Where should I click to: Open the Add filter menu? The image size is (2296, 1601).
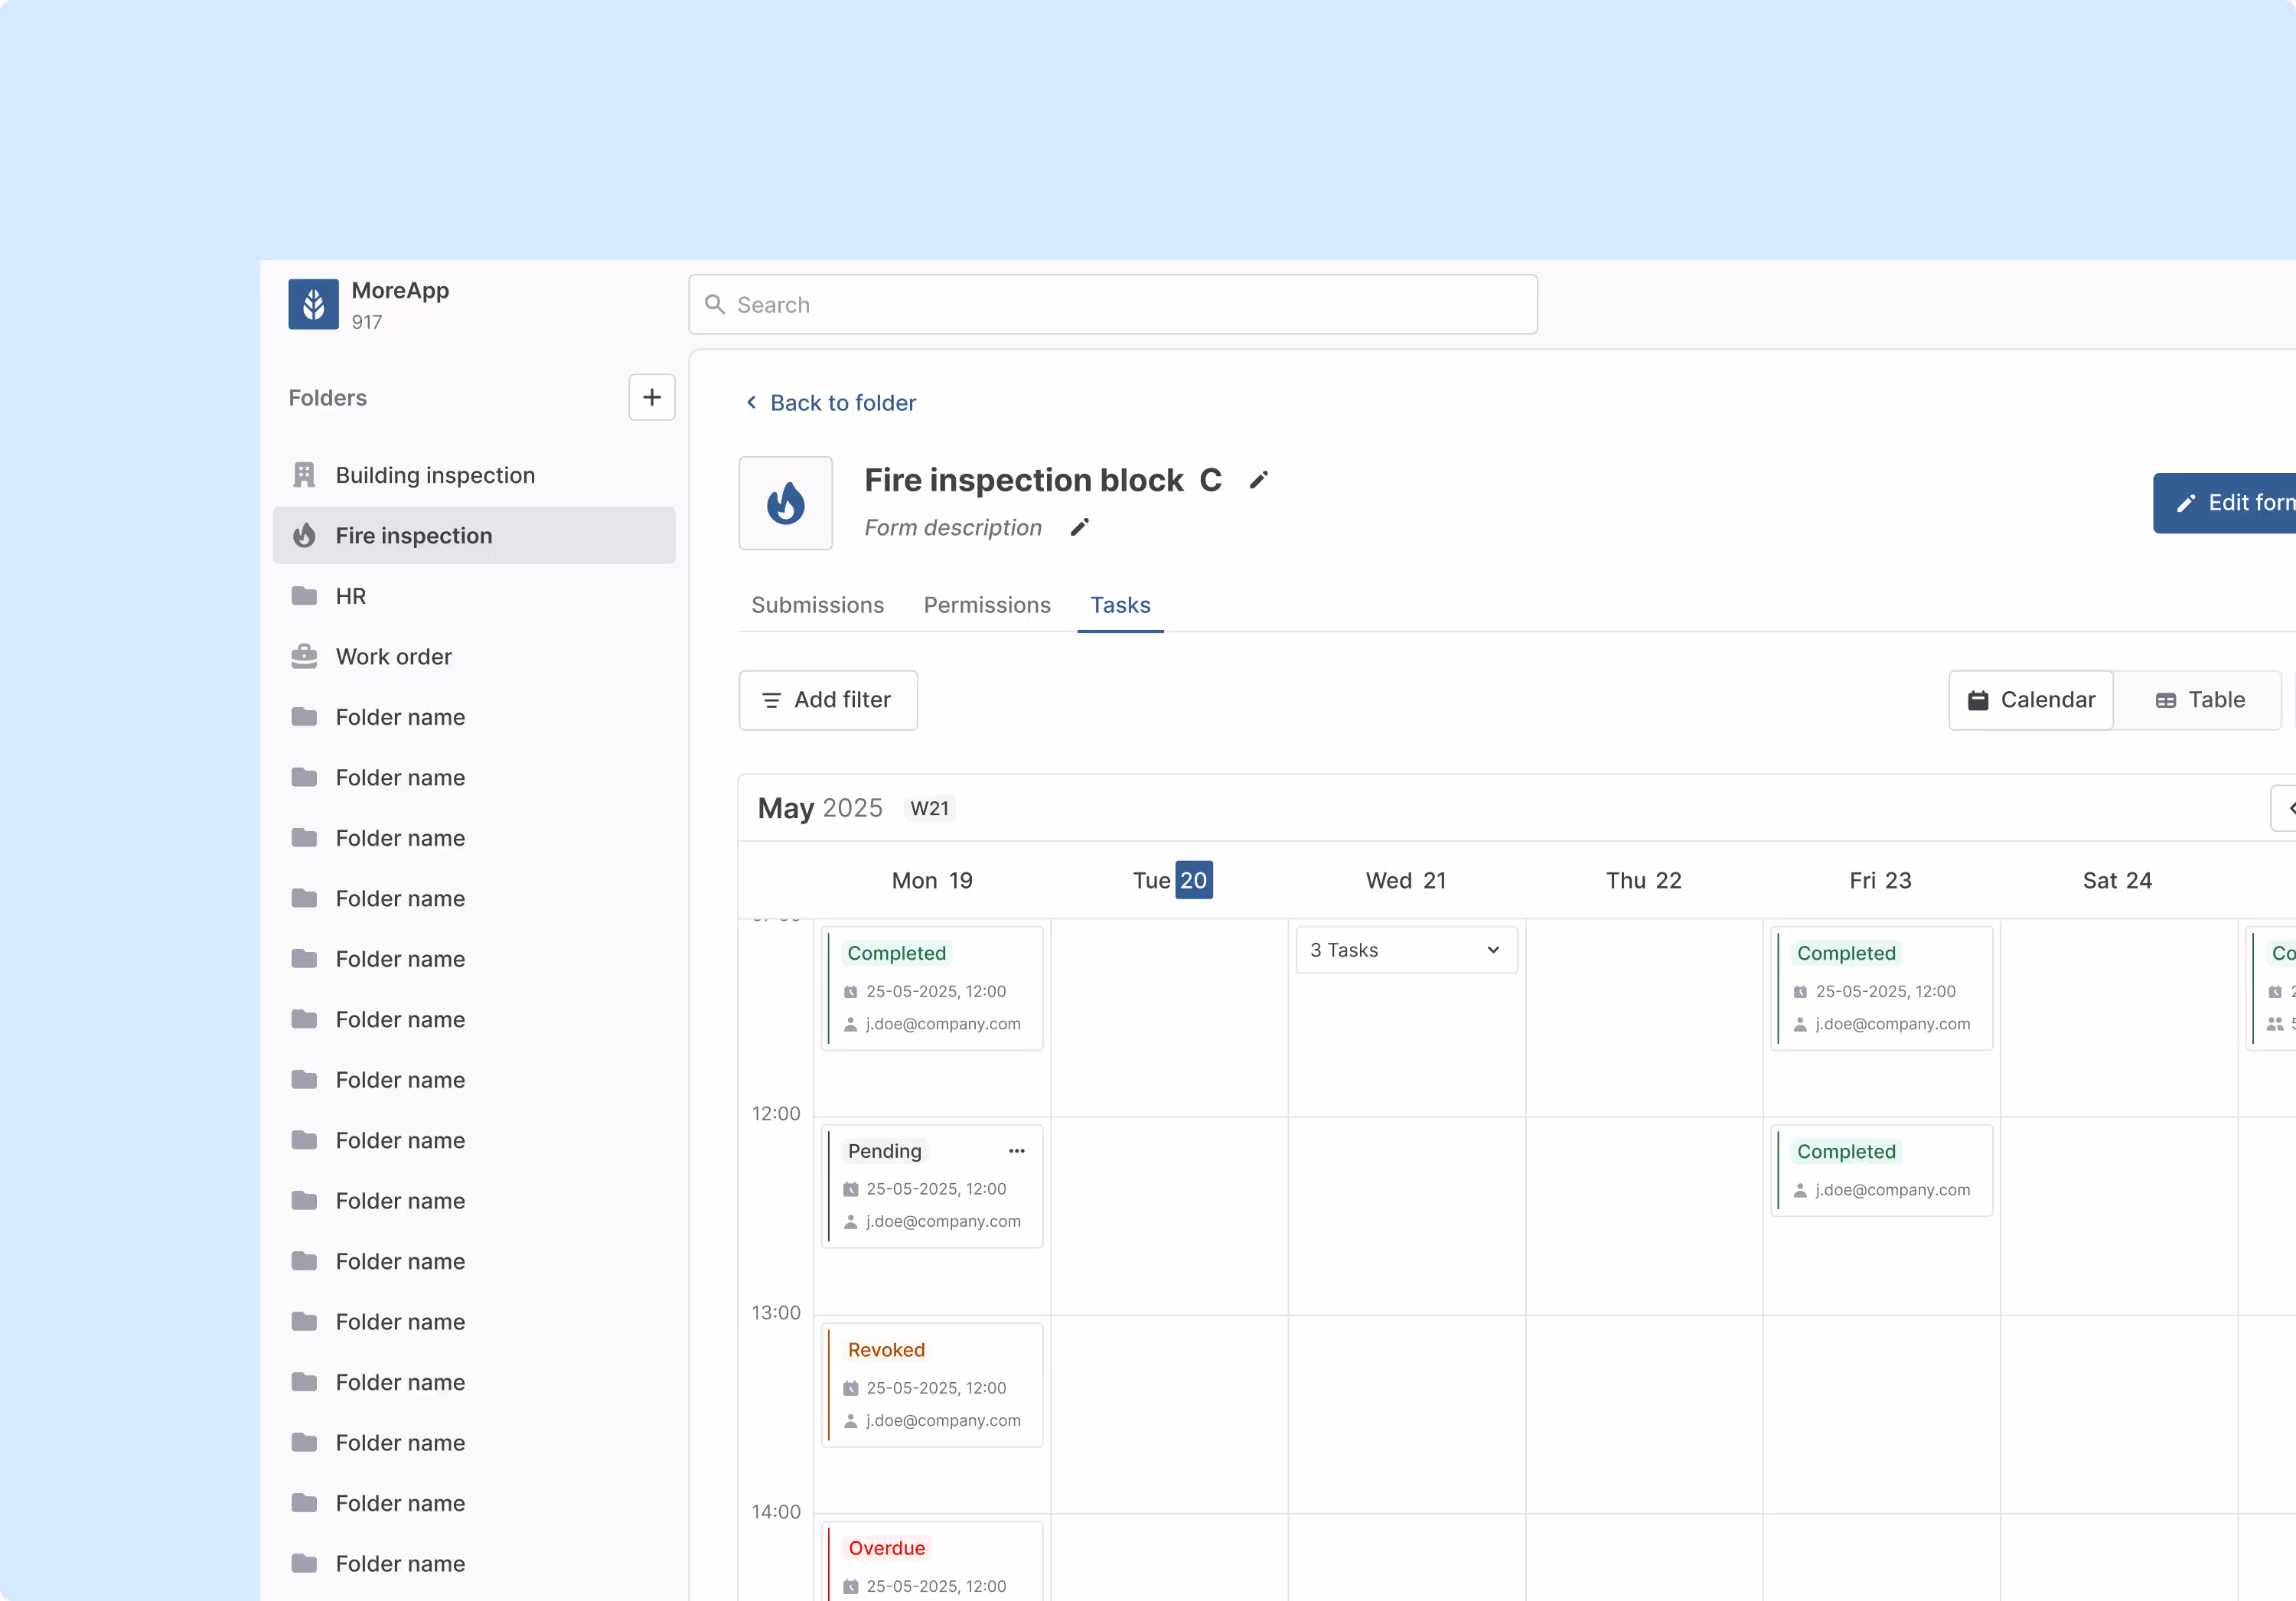tap(827, 700)
